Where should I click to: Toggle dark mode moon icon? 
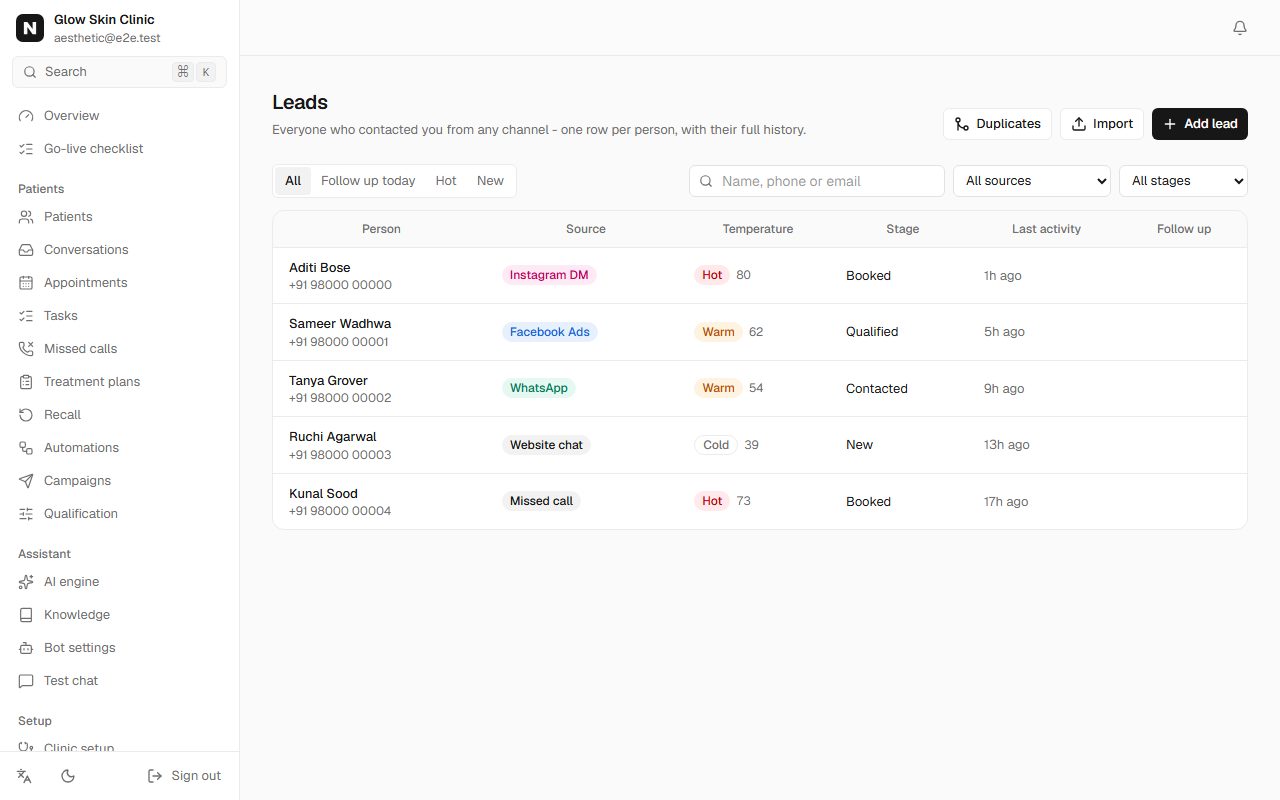68,776
